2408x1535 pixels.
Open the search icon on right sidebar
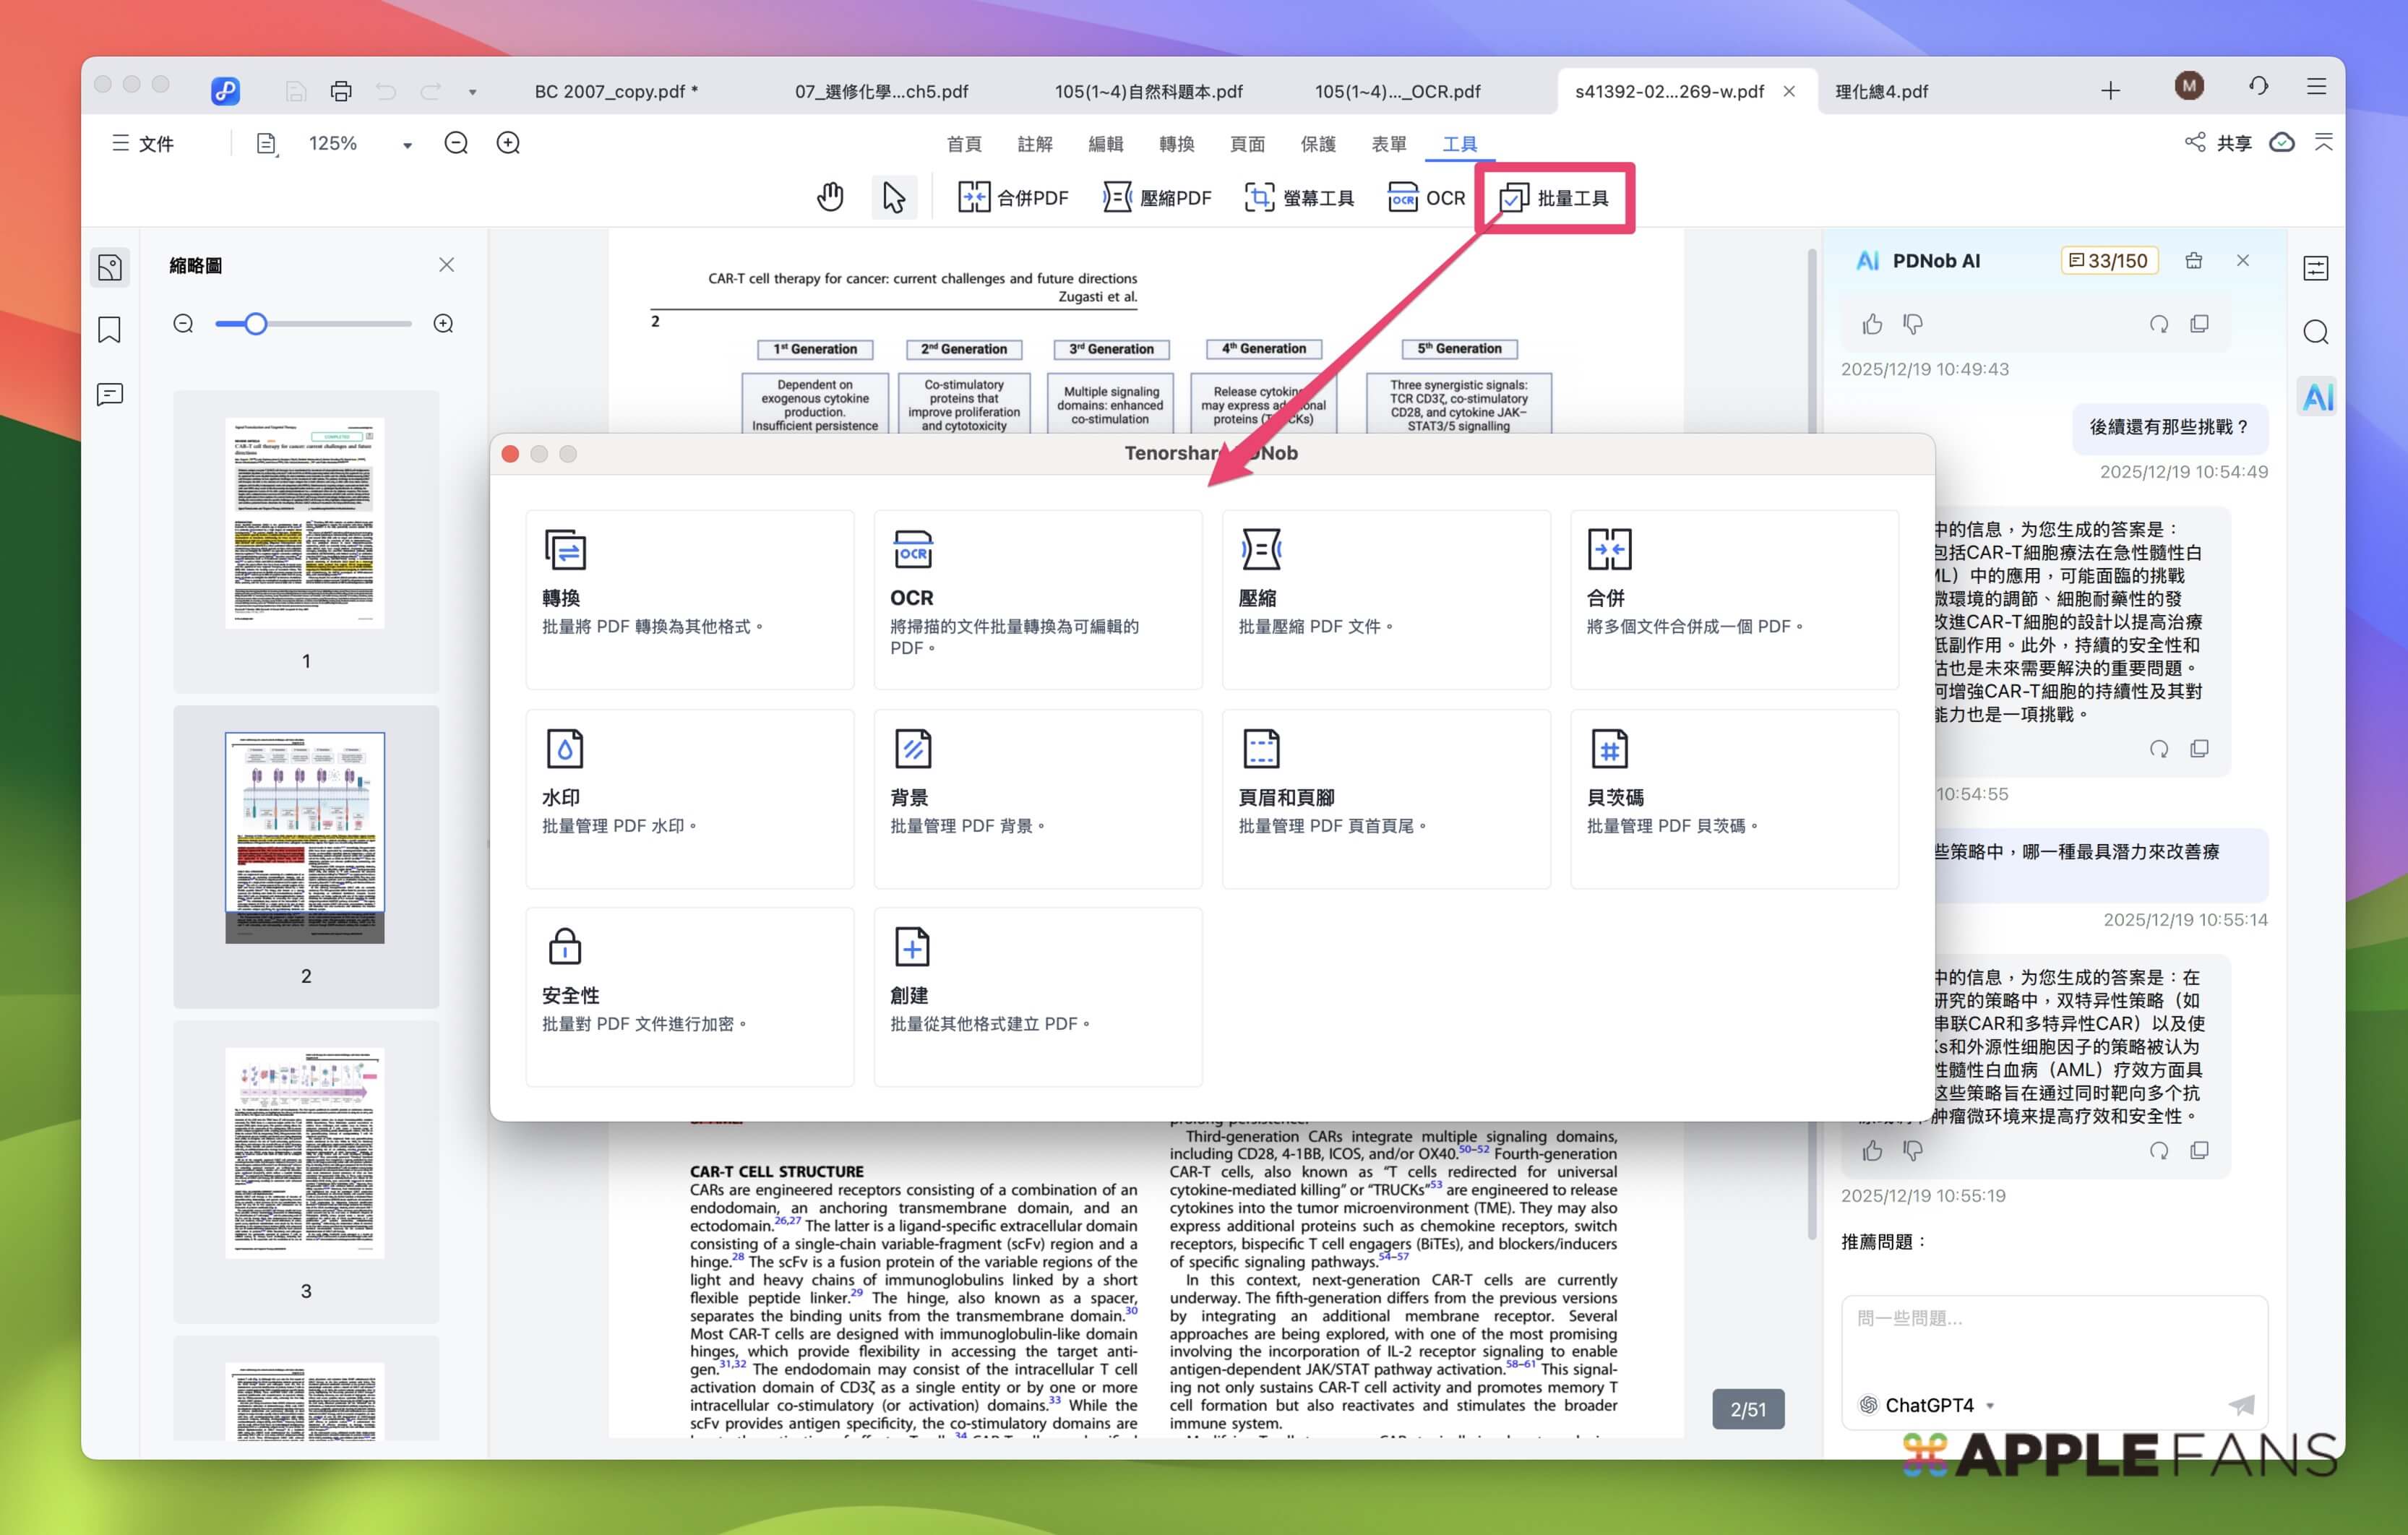(x=2316, y=332)
